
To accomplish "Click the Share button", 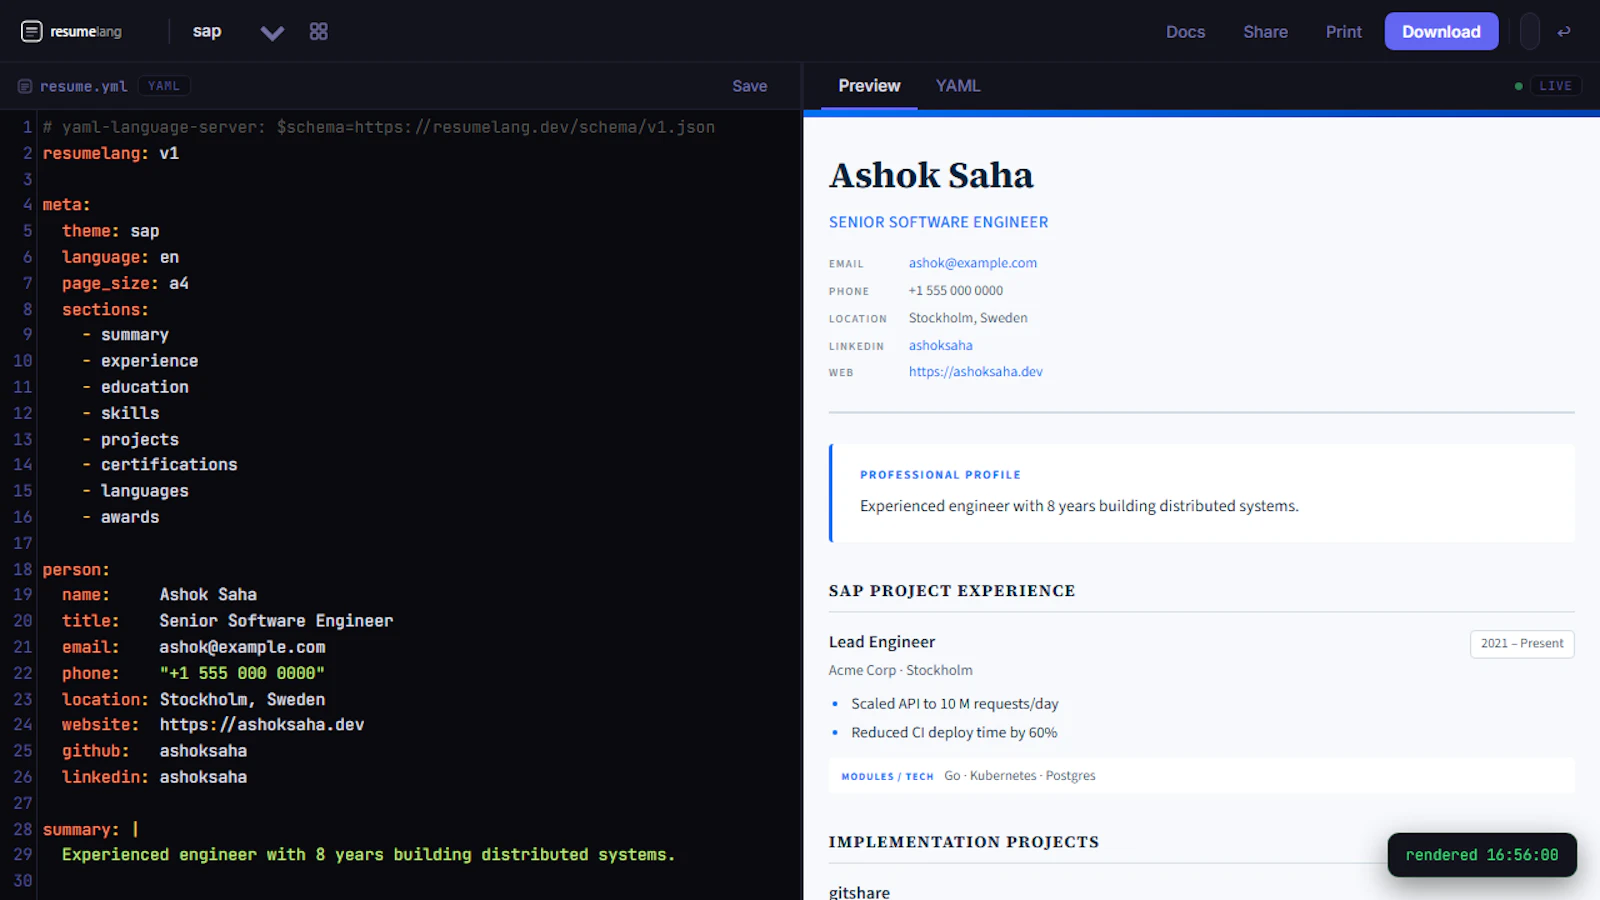I will pyautogui.click(x=1265, y=32).
